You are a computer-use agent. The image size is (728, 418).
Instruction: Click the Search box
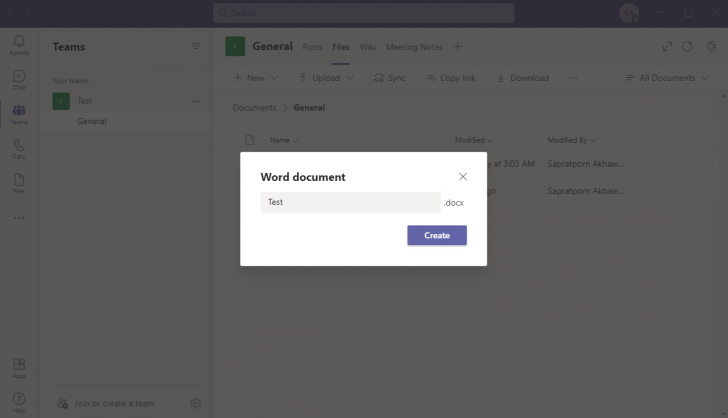click(364, 13)
